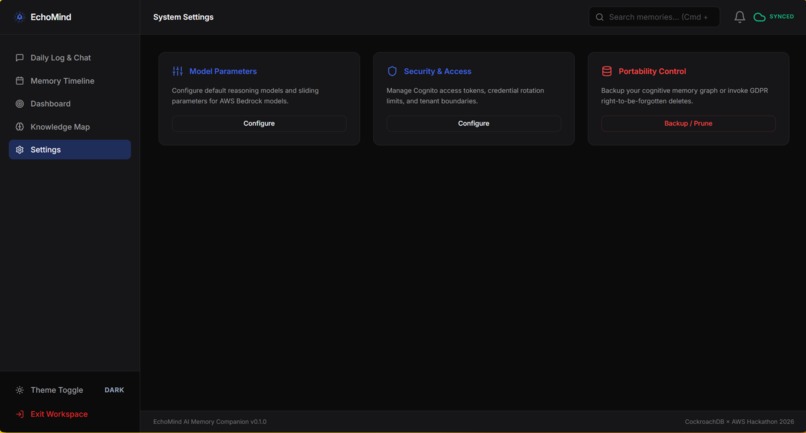Click the Memory Timeline calendar icon
Viewport: 806px width, 433px height.
coord(20,81)
